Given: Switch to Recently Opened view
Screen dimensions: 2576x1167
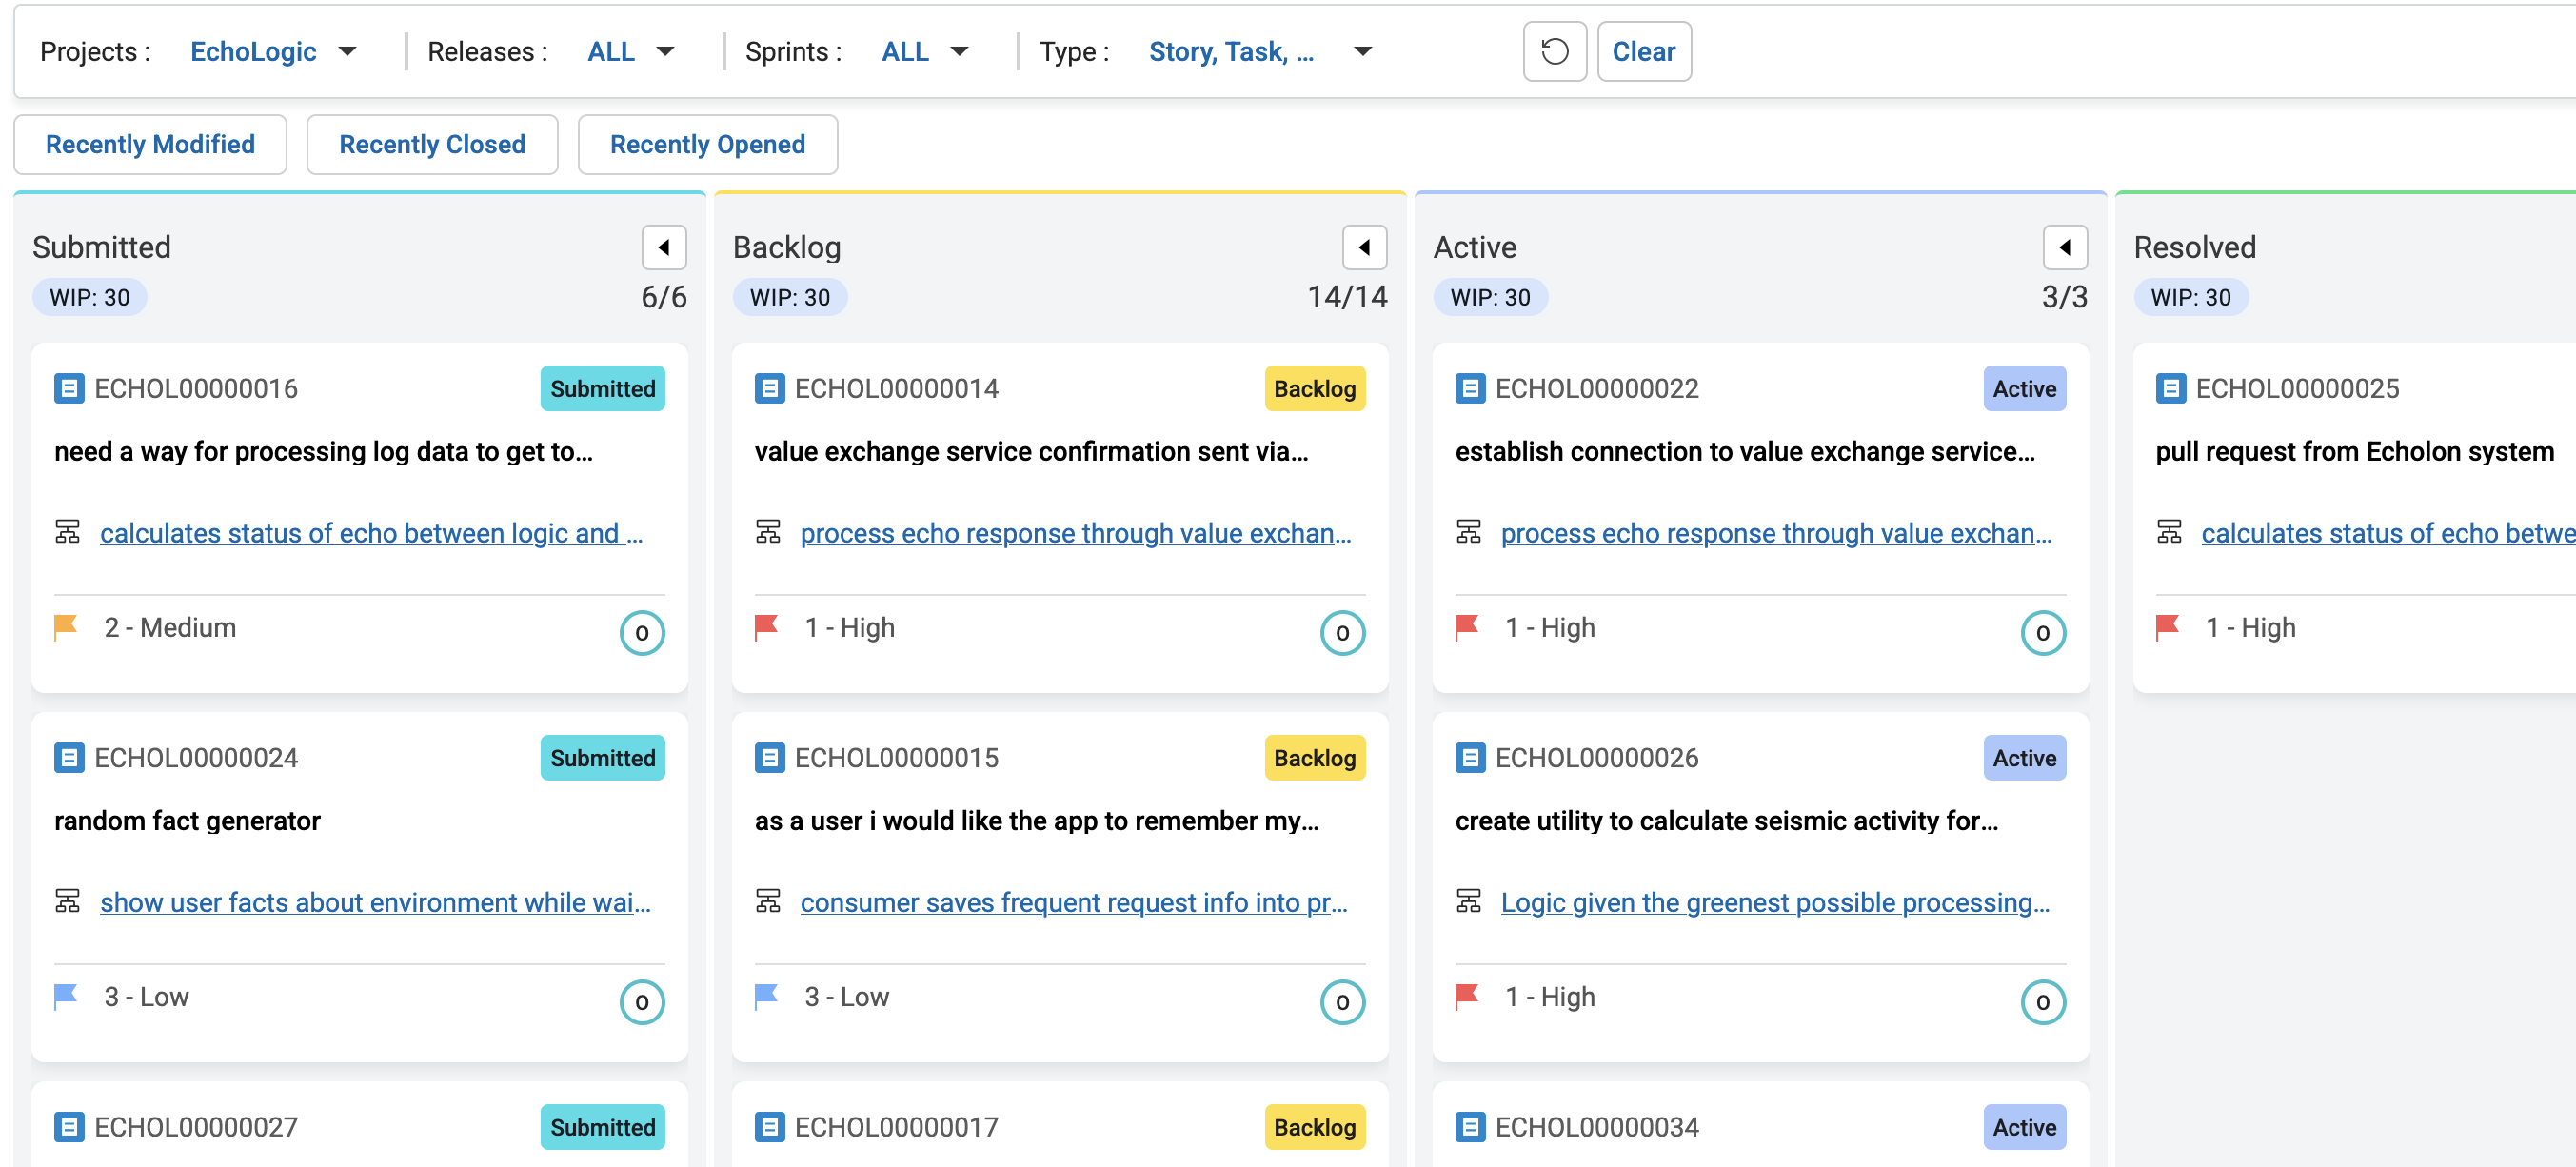Looking at the screenshot, I should pyautogui.click(x=707, y=144).
